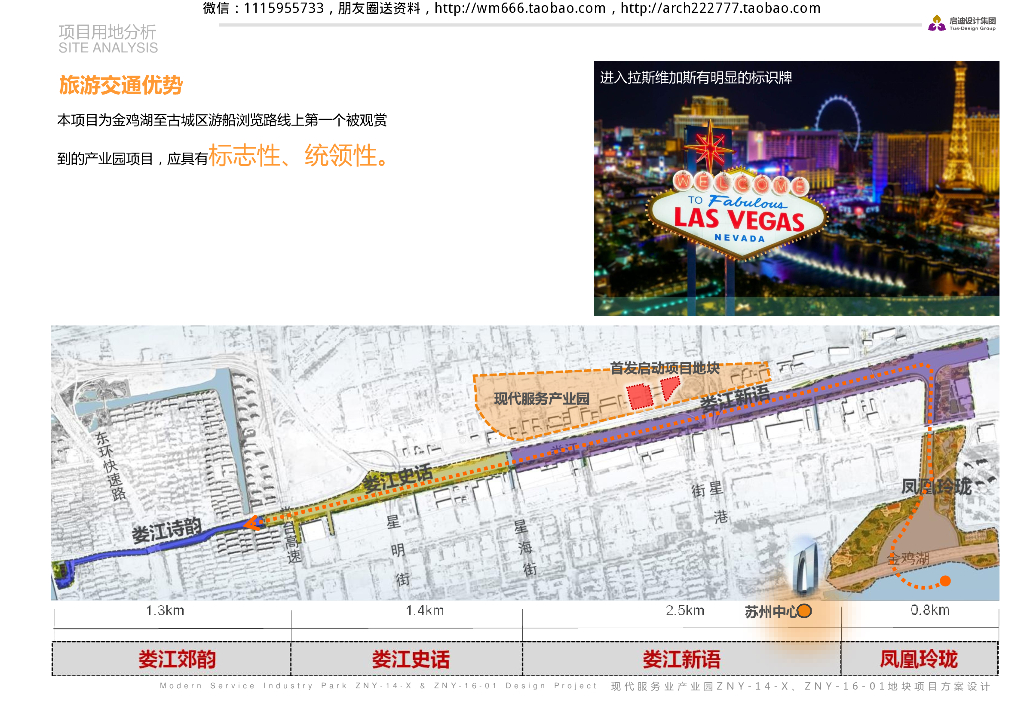The image size is (1024, 724).
Task: Click the '娄江诗韵' blue river label
Action: click(x=167, y=531)
